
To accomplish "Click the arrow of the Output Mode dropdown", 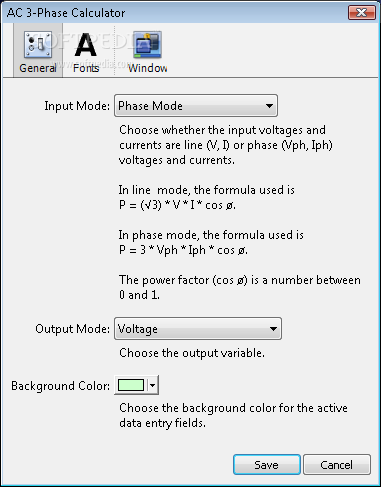I will pyautogui.click(x=273, y=329).
